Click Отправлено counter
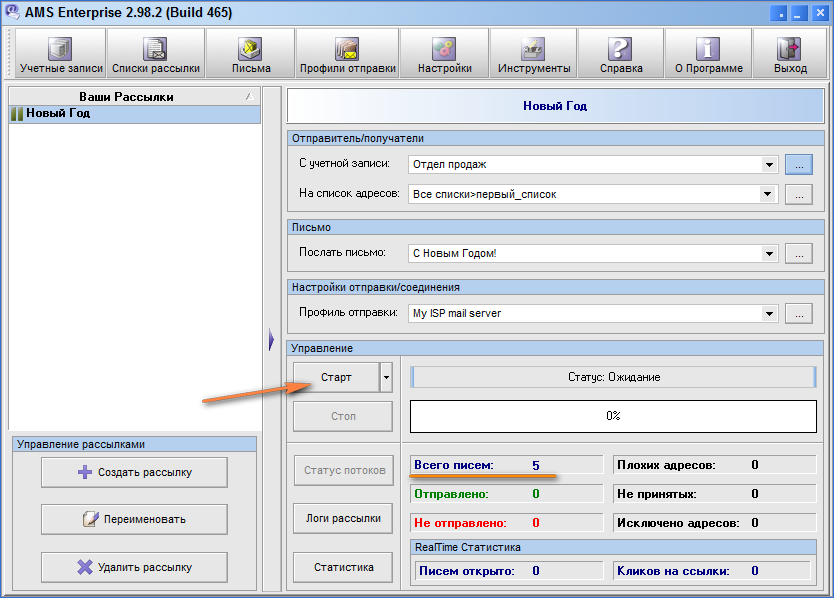This screenshot has height=598, width=834. [507, 494]
